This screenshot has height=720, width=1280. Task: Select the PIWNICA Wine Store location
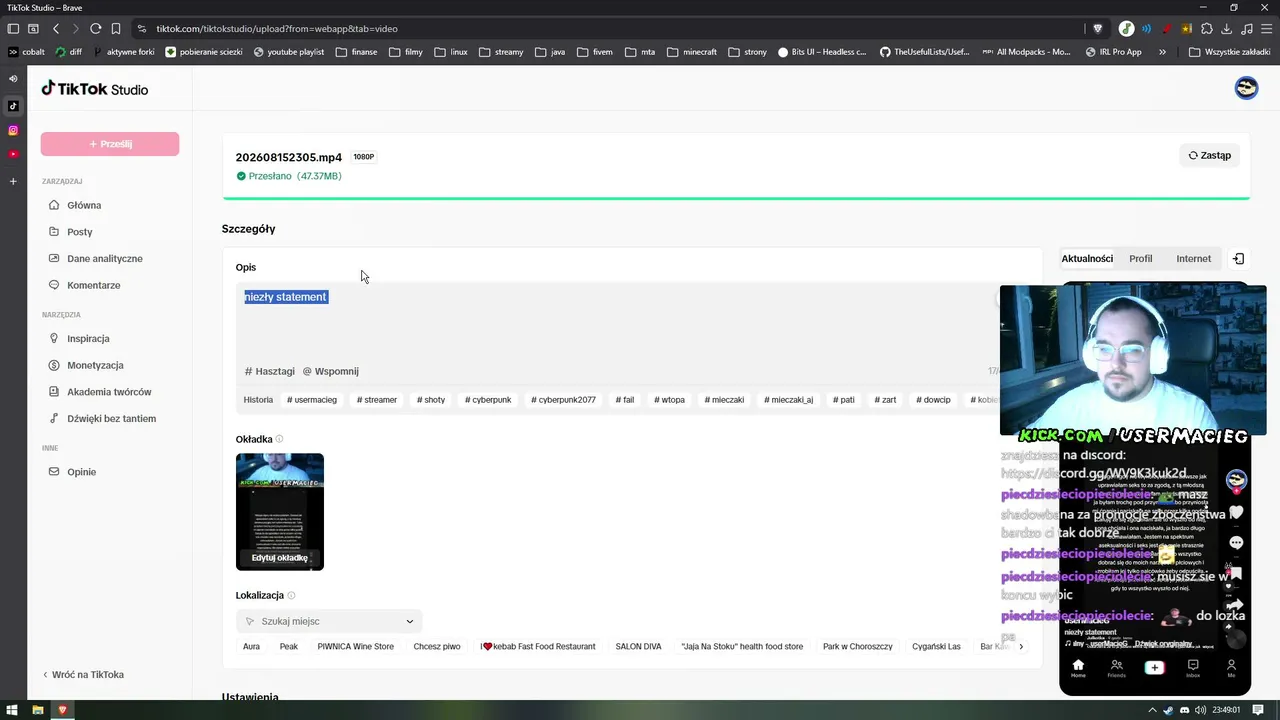pos(356,647)
